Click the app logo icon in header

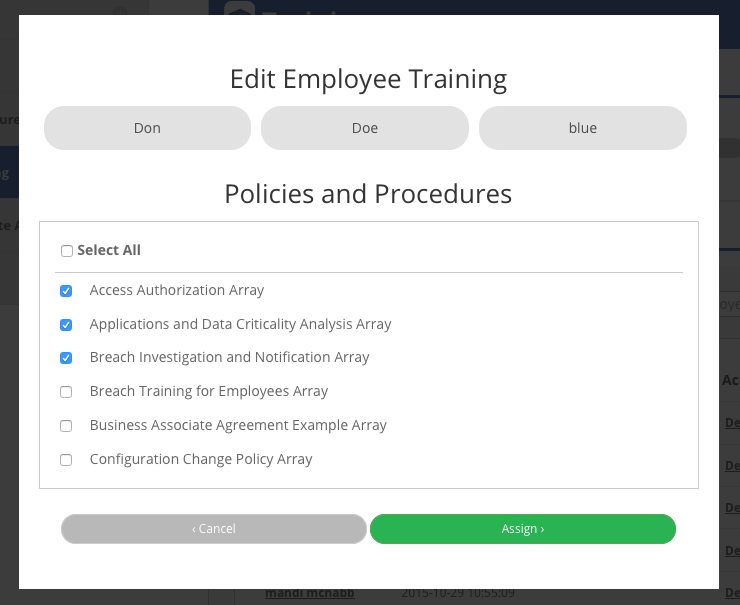click(x=239, y=9)
